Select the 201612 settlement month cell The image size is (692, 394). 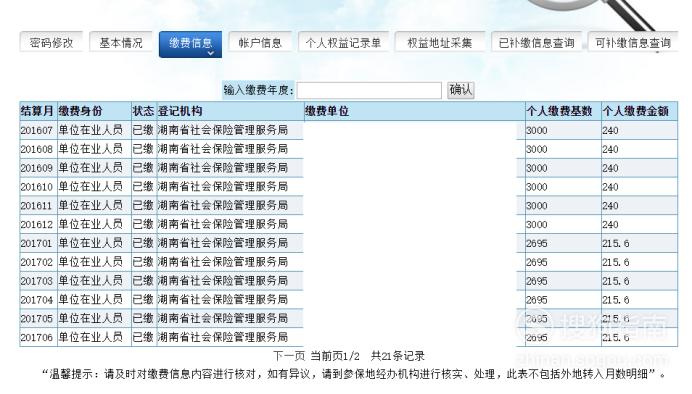tap(37, 225)
